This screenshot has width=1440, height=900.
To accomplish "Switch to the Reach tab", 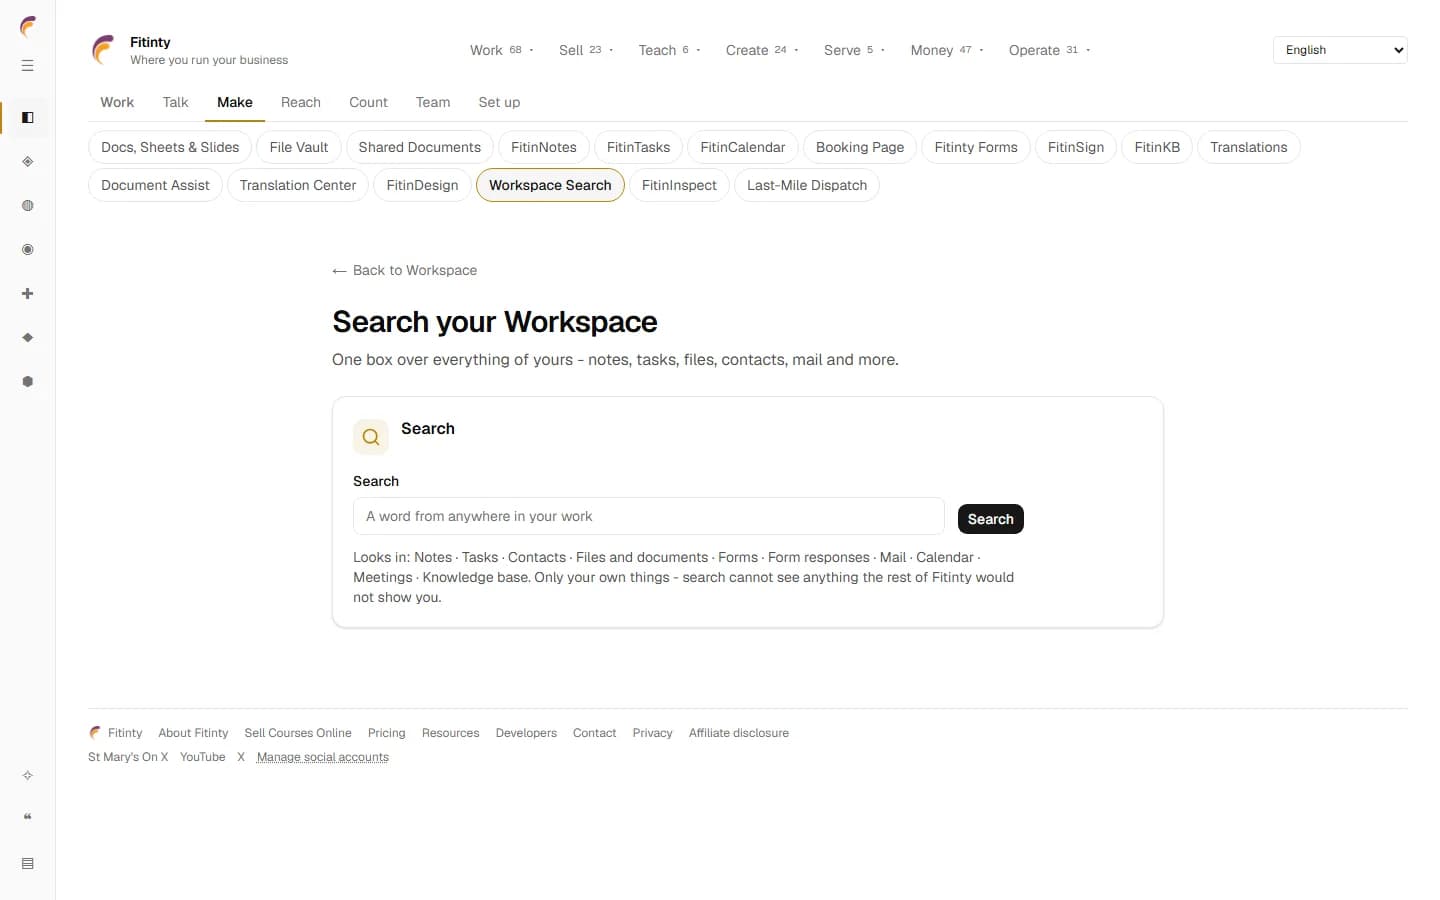I will pyautogui.click(x=301, y=102).
